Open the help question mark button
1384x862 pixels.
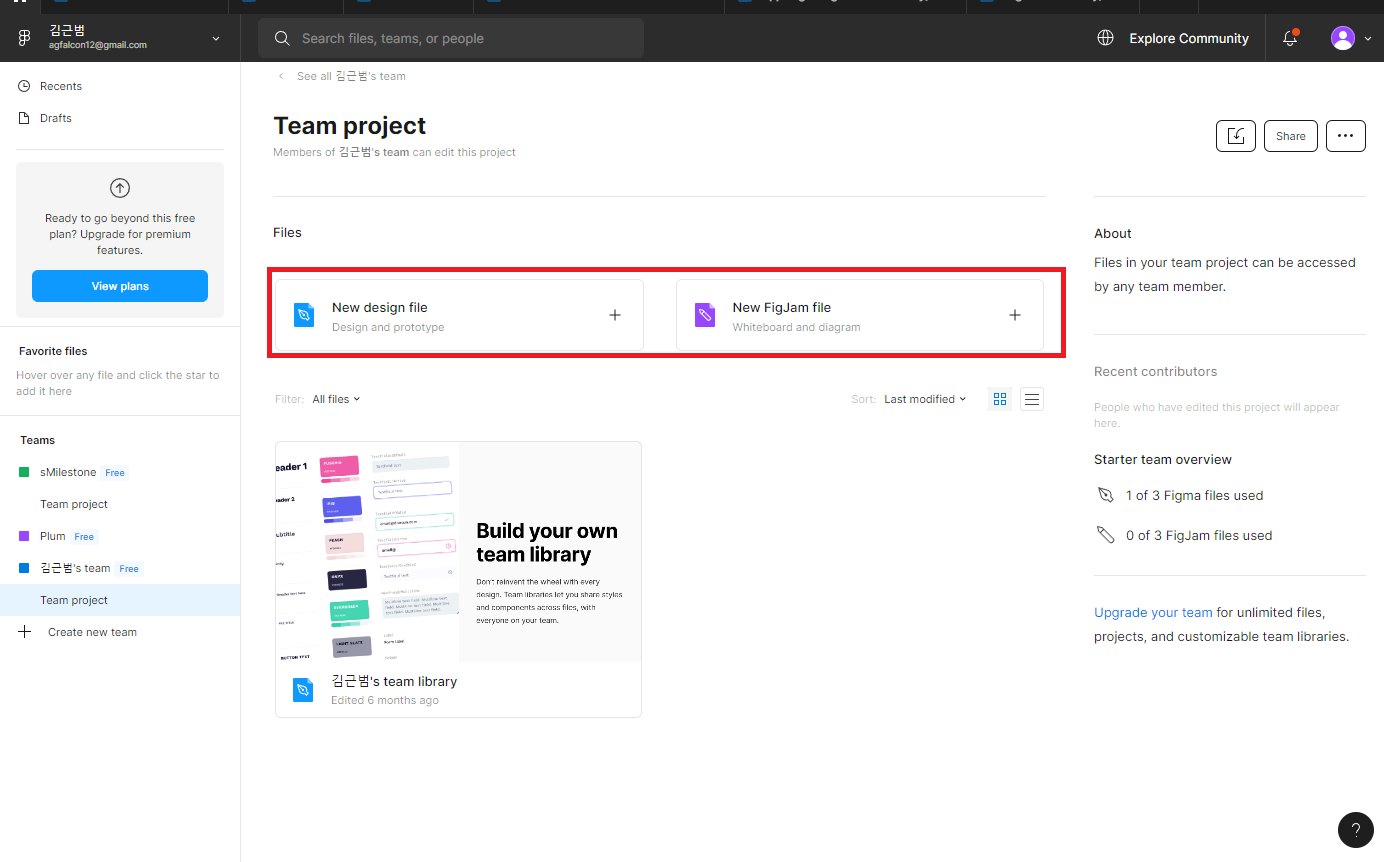tap(1356, 830)
